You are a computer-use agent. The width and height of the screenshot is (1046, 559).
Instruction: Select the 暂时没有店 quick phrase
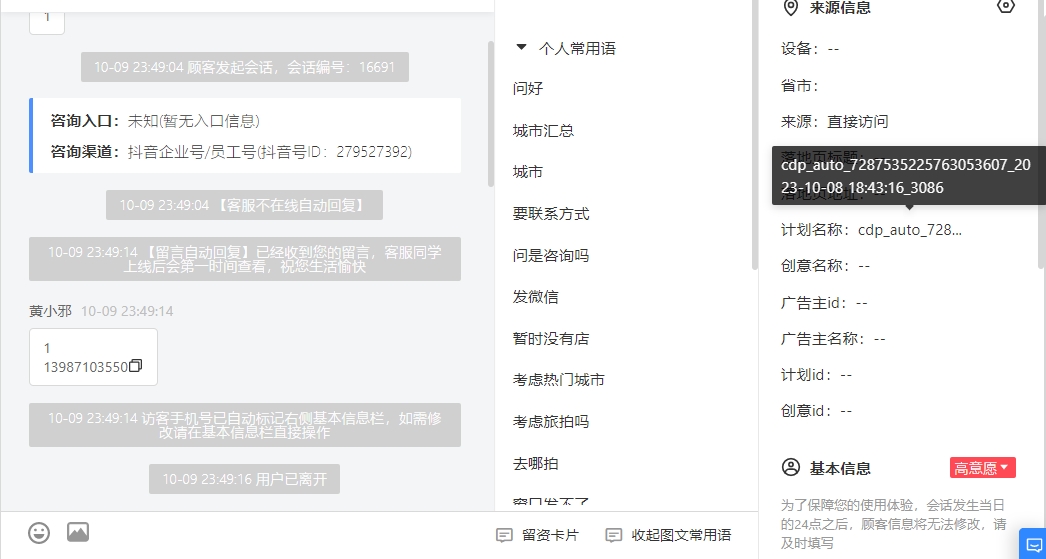tap(551, 339)
